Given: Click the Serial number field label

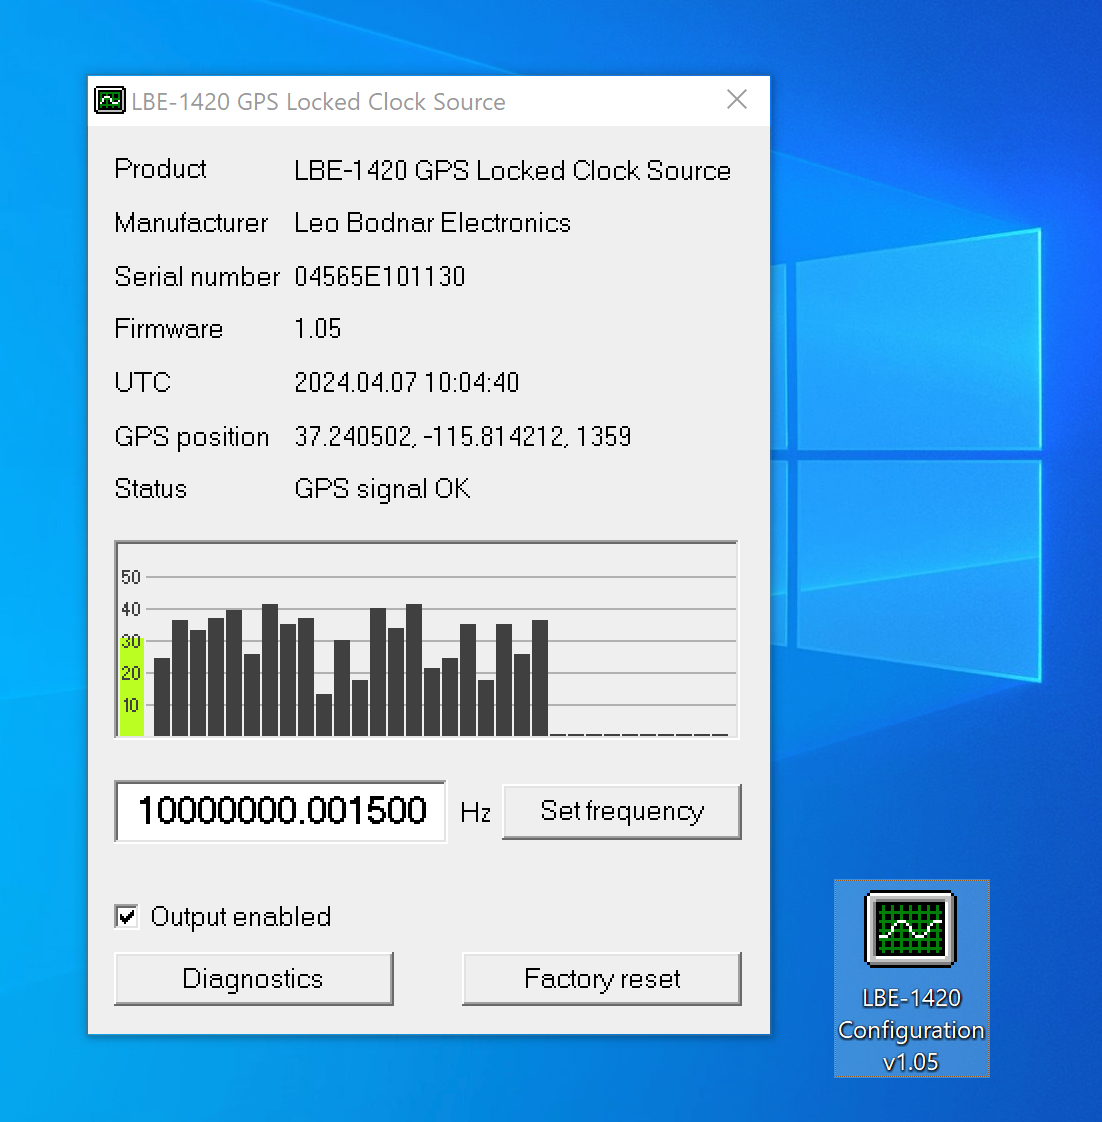Looking at the screenshot, I should [198, 277].
